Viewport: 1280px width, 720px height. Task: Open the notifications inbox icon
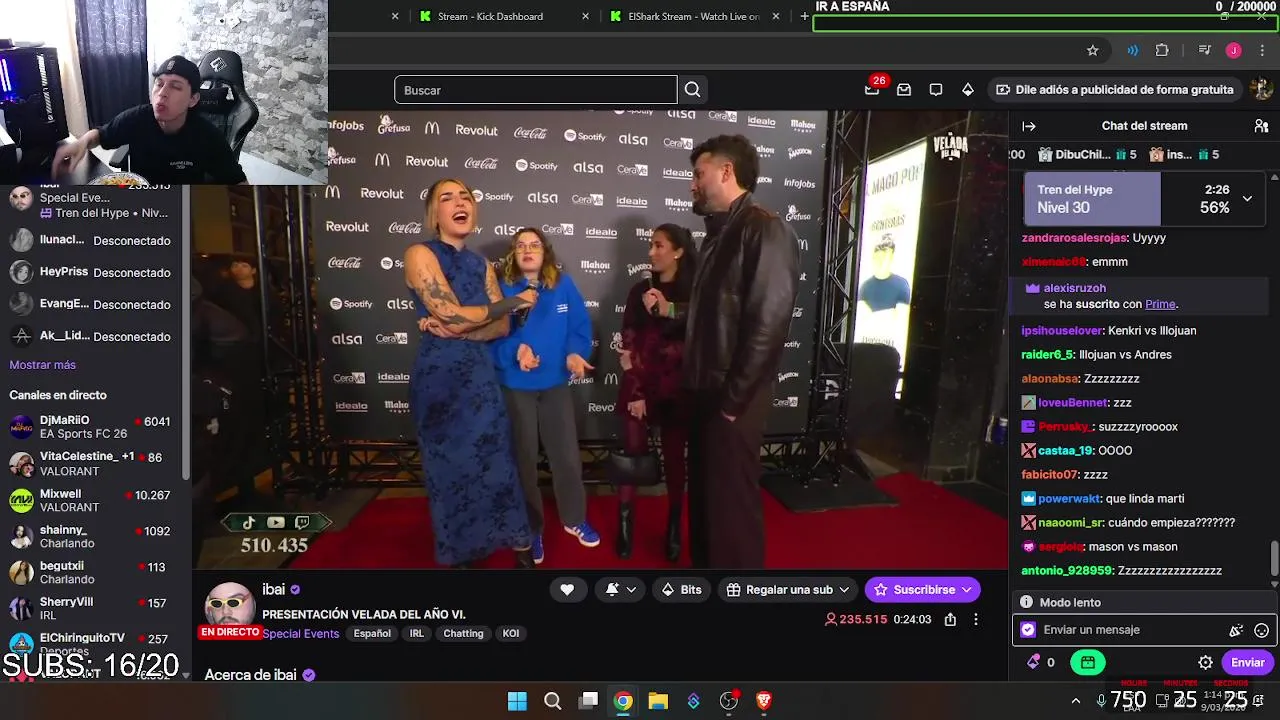pos(904,90)
